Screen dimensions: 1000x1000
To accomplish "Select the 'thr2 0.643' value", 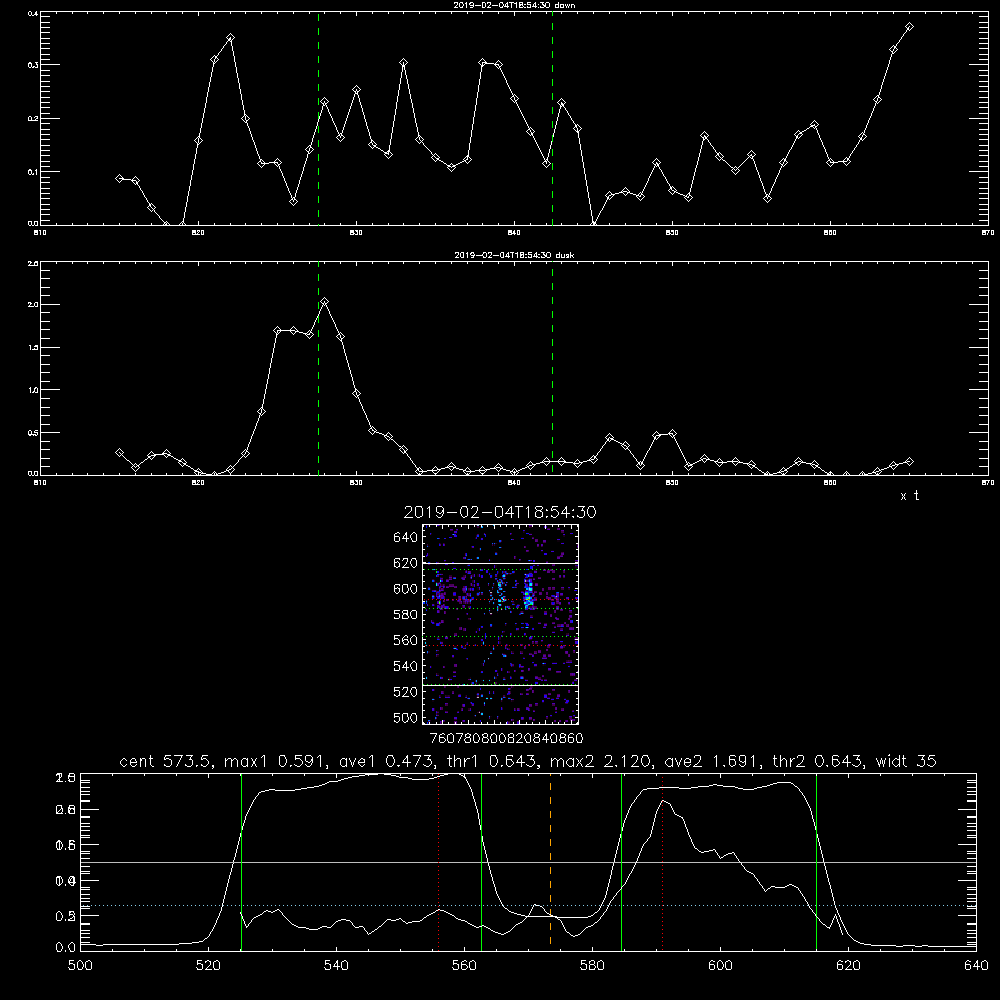I will pyautogui.click(x=819, y=761).
